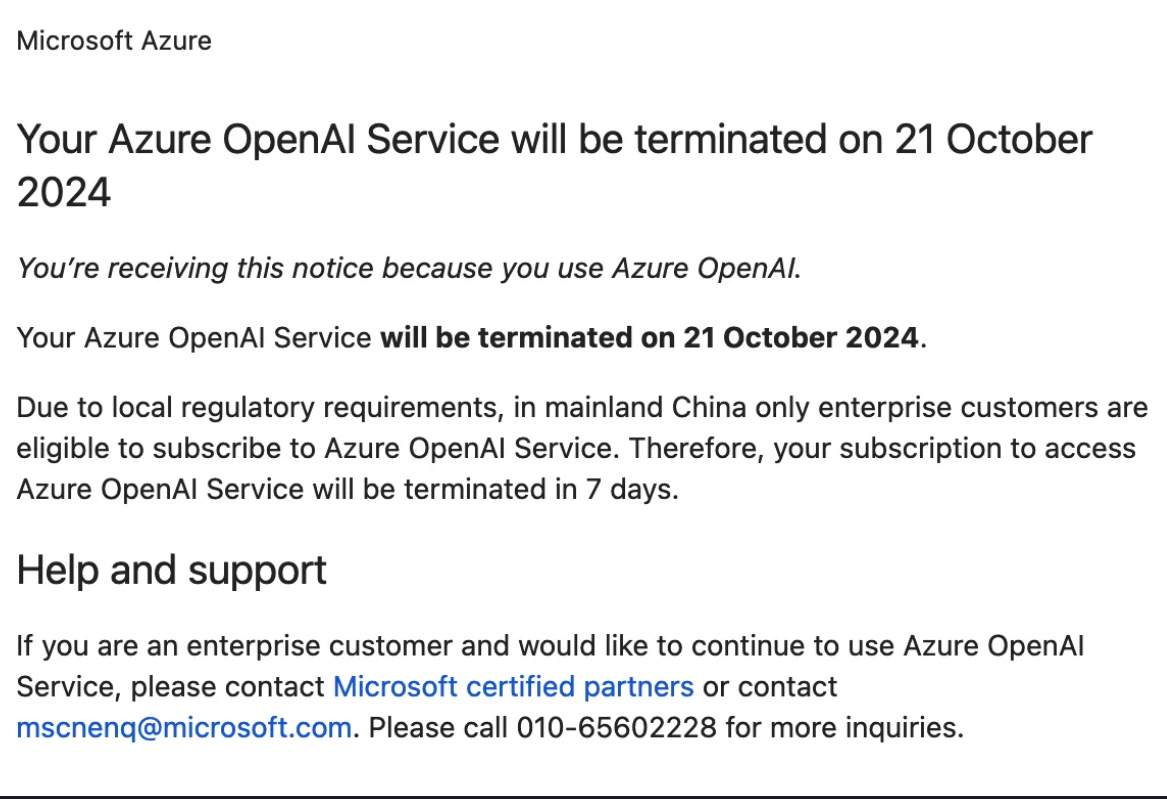Image resolution: width=1167 pixels, height=799 pixels.
Task: Click the bold 'will be terminated' text
Action: [x=648, y=338]
